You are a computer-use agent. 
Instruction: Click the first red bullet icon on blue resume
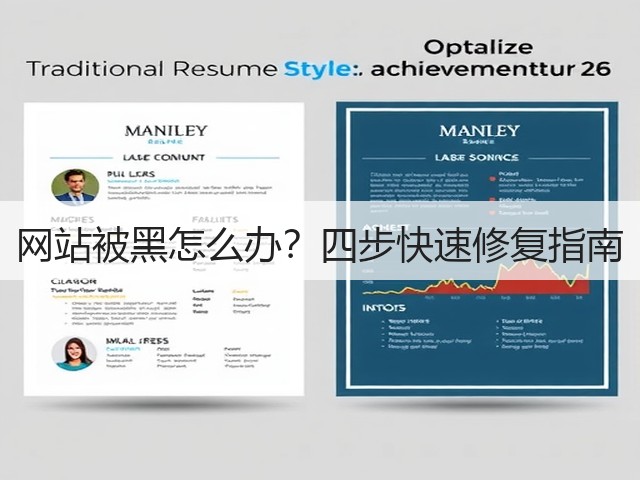tap(492, 179)
